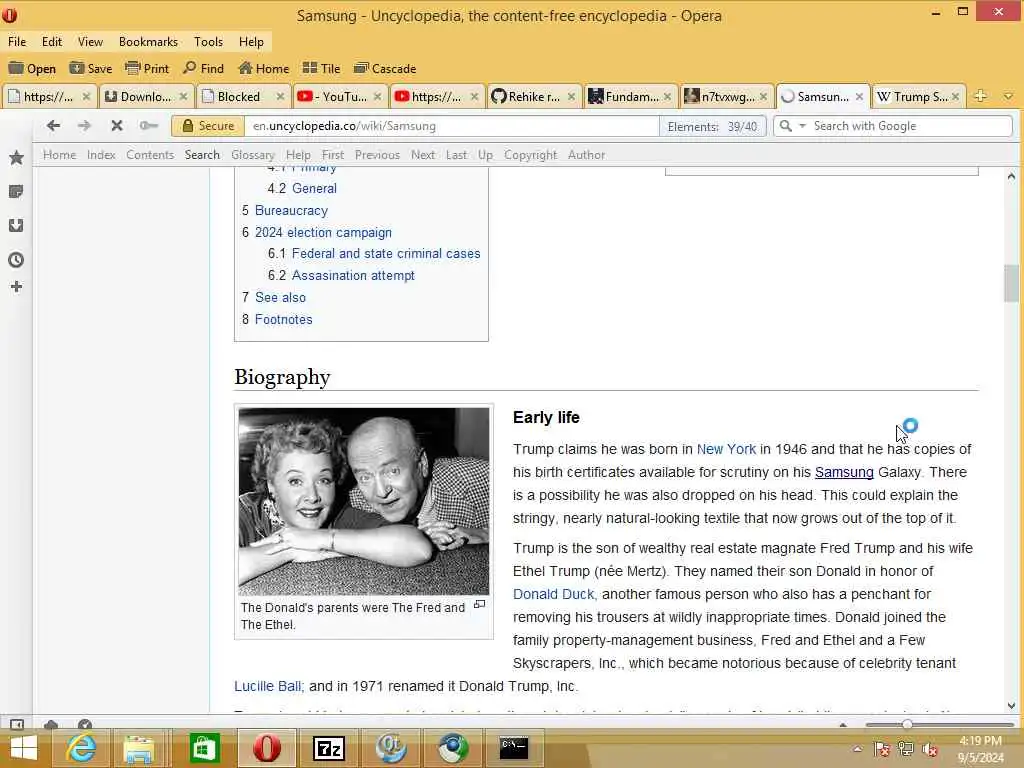
Task: Switch to the Fundam... tab
Action: tap(630, 97)
